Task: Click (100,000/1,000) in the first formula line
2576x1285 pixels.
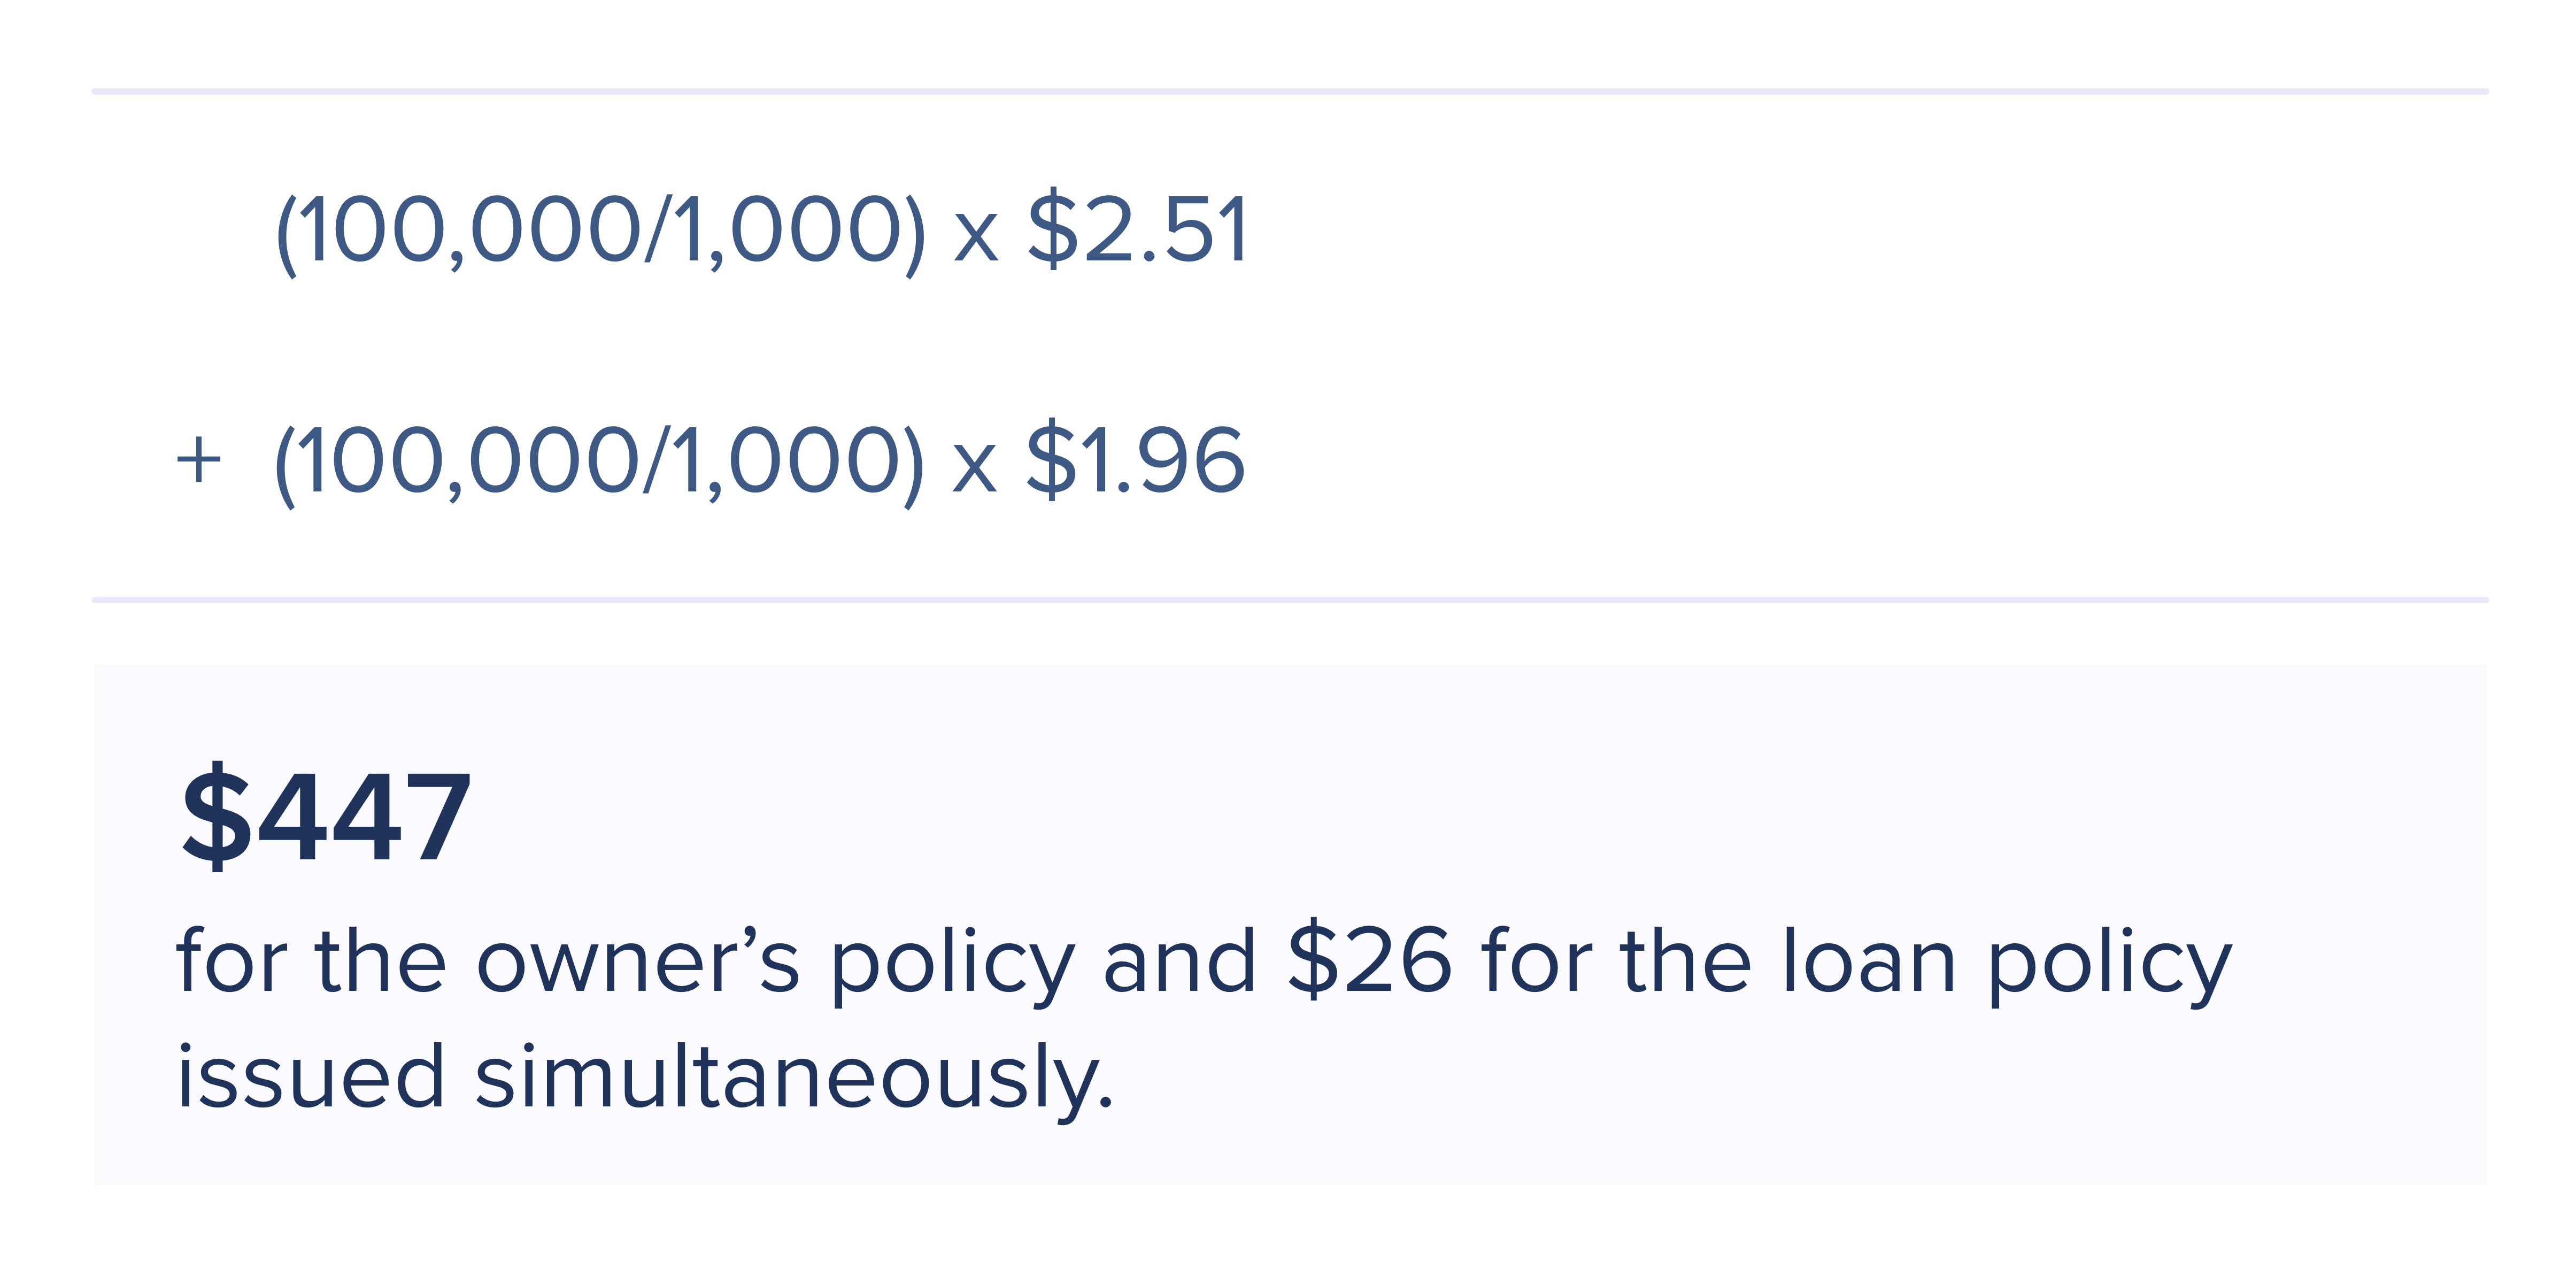Action: pos(601,231)
